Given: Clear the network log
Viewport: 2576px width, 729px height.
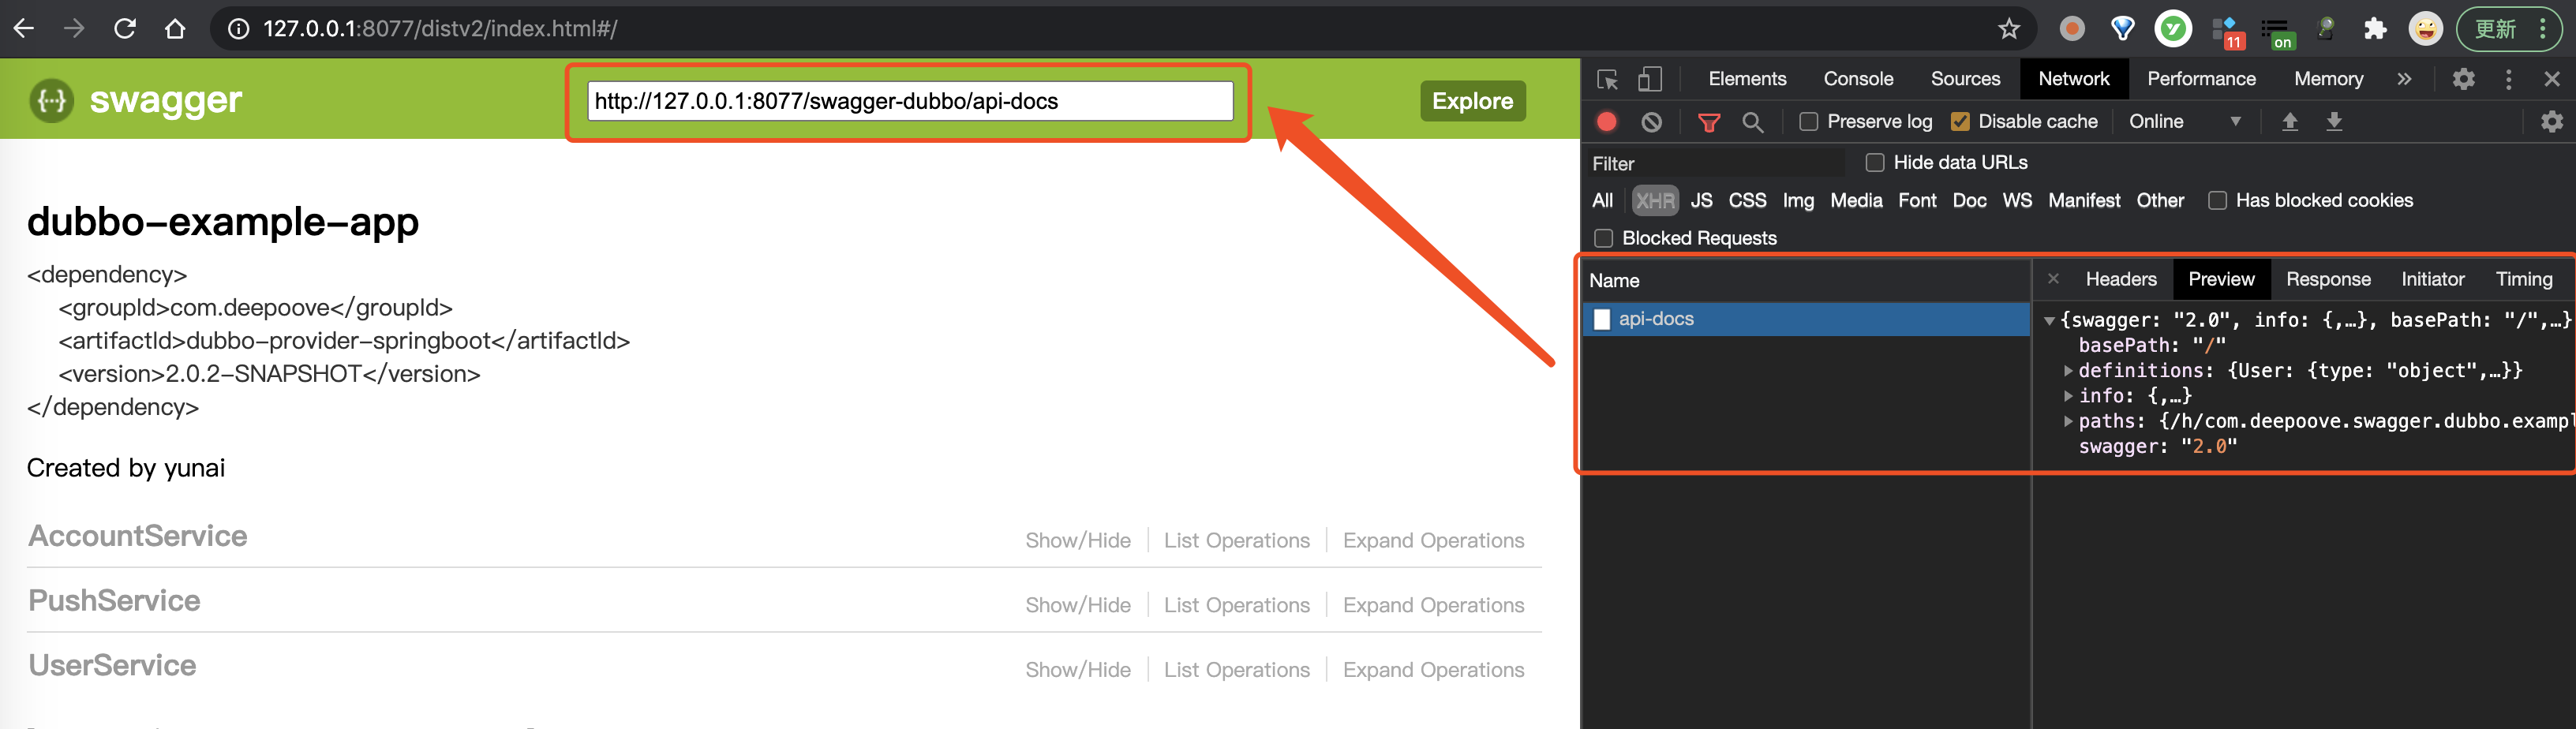Looking at the screenshot, I should (x=1651, y=122).
